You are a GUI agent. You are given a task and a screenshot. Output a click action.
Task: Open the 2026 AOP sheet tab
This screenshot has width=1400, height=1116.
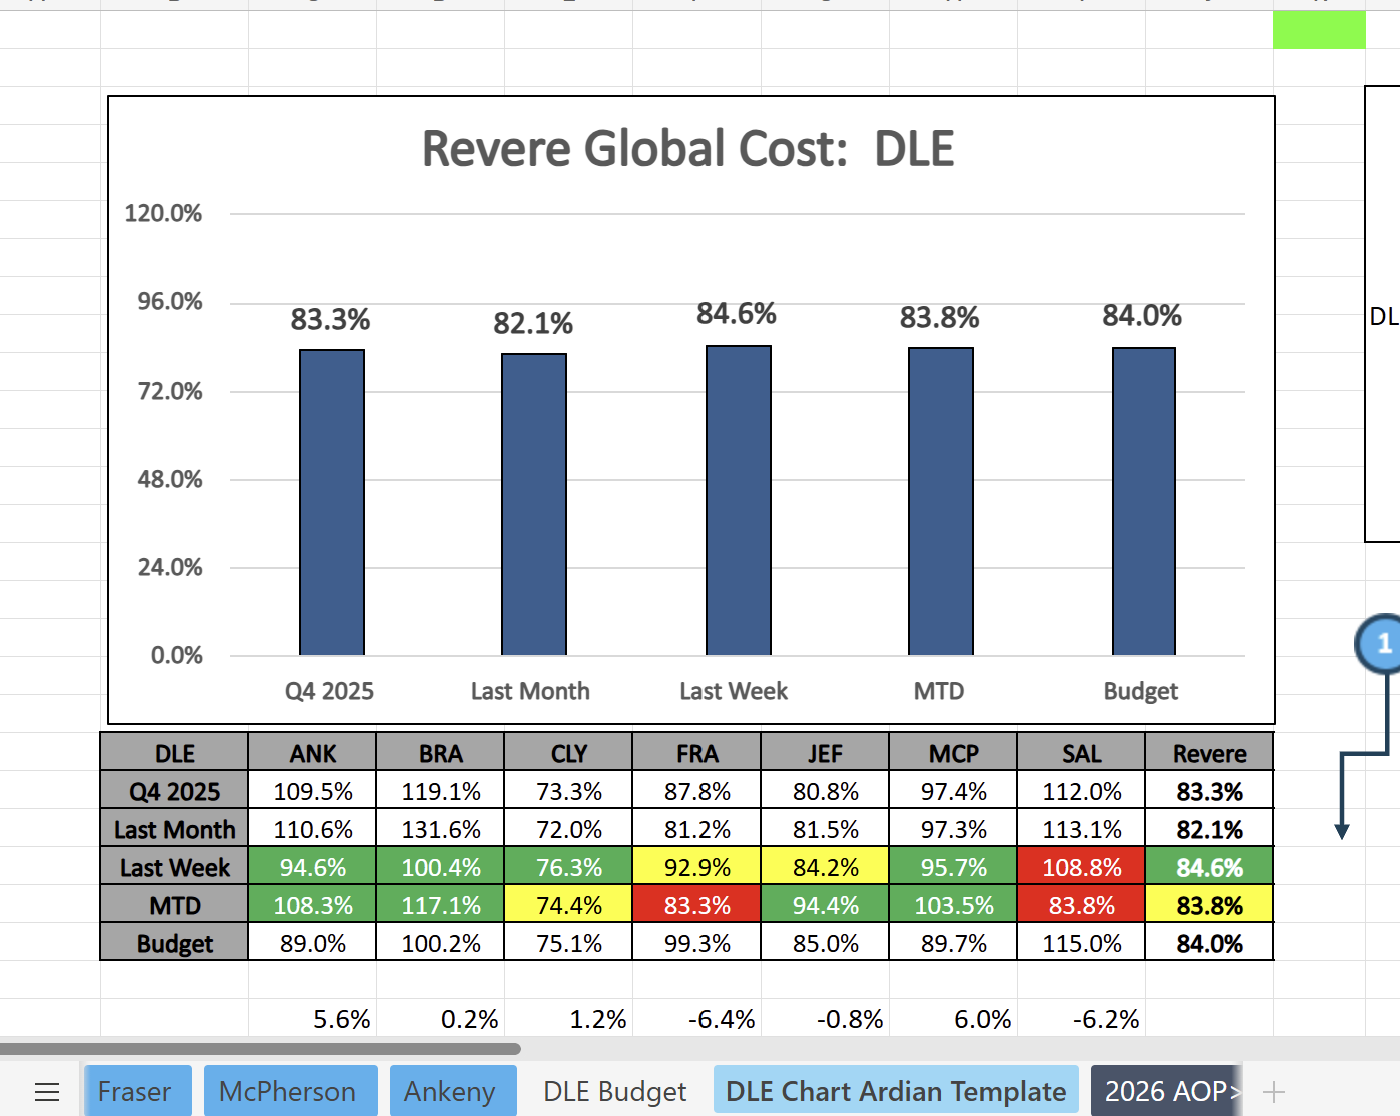coord(1166,1092)
